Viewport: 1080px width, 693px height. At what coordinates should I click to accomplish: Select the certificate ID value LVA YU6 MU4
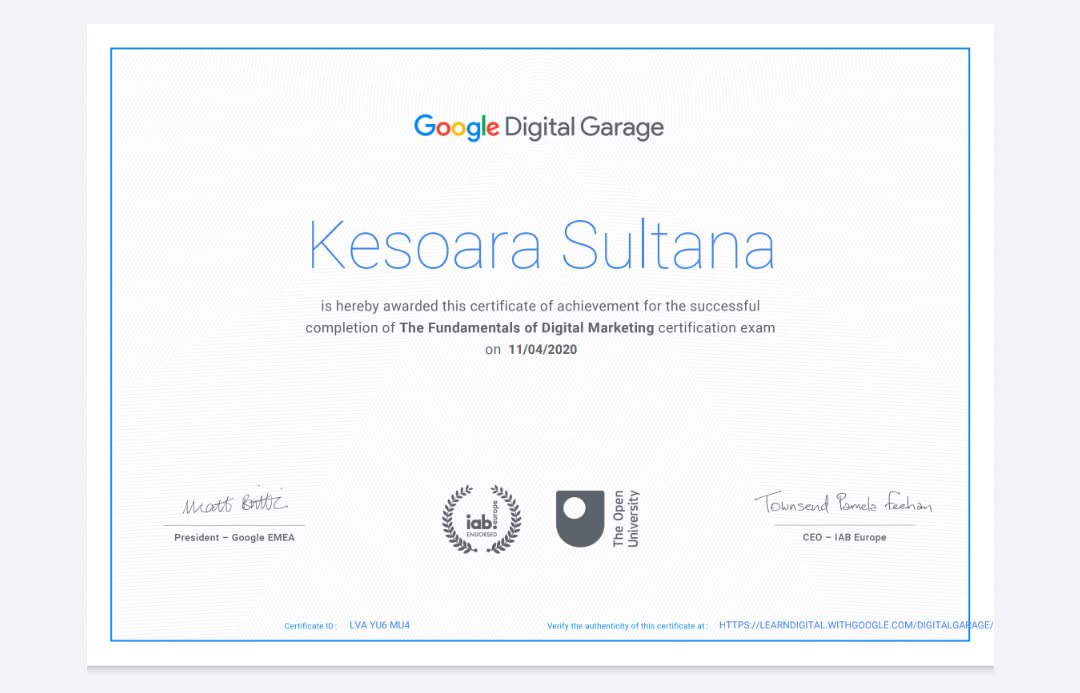(x=380, y=625)
